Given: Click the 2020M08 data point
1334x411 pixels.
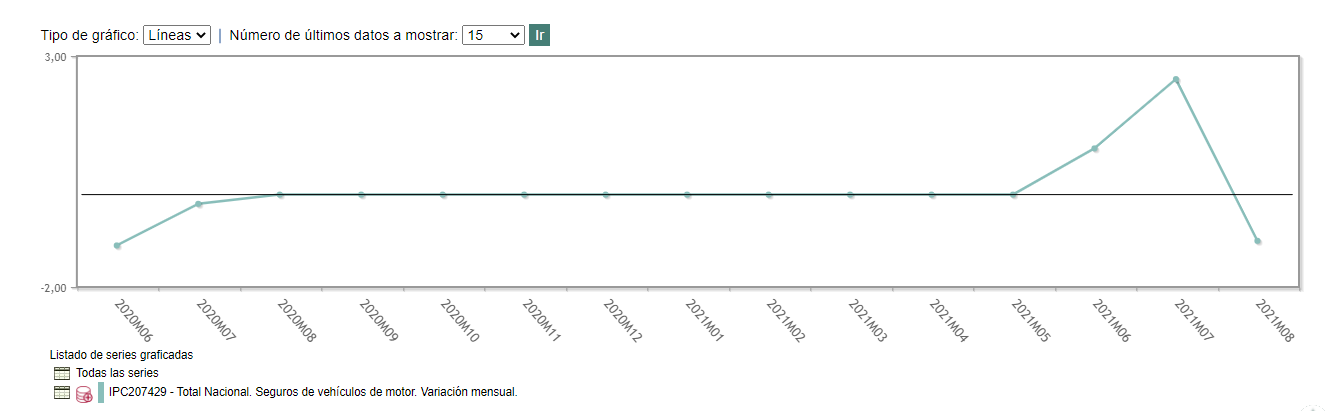Looking at the screenshot, I should tap(280, 195).
